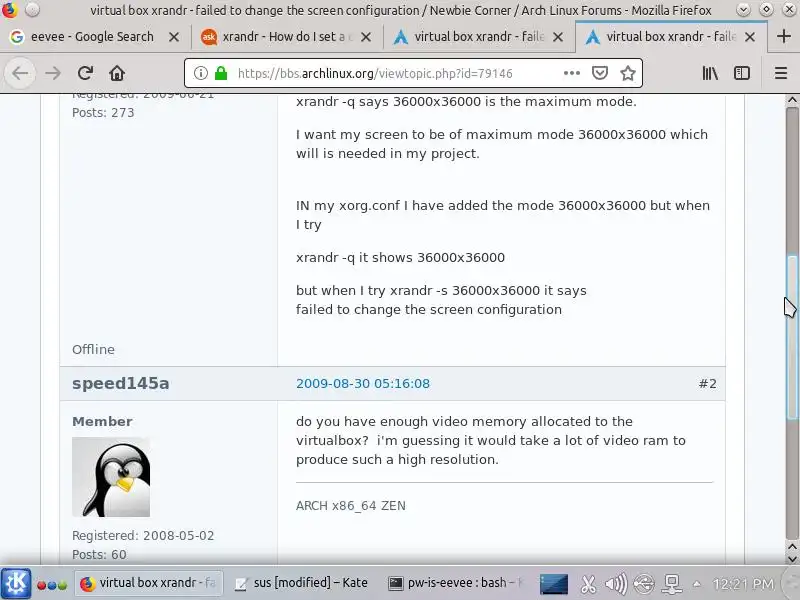Switch to xrandr How do I set tab
The height and width of the screenshot is (600, 800).
pos(287,37)
